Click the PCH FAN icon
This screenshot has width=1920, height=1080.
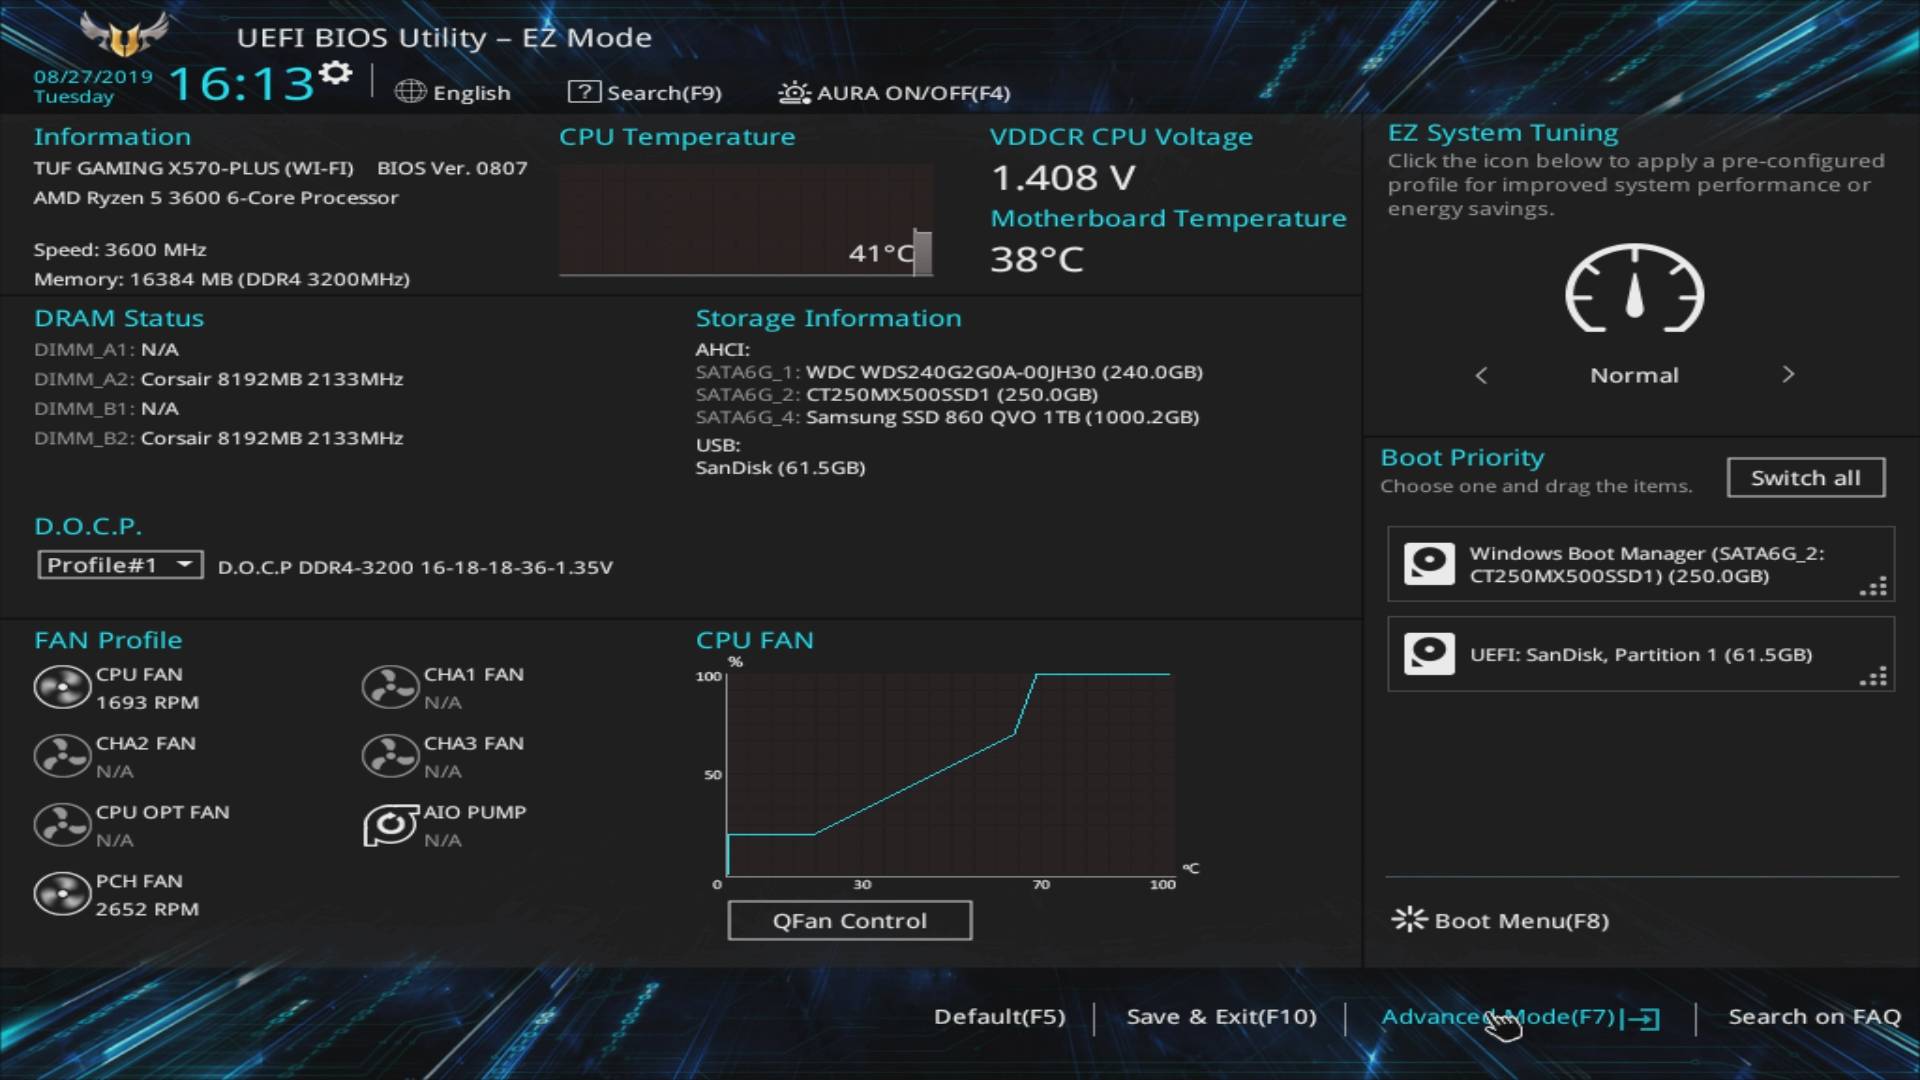(62, 895)
